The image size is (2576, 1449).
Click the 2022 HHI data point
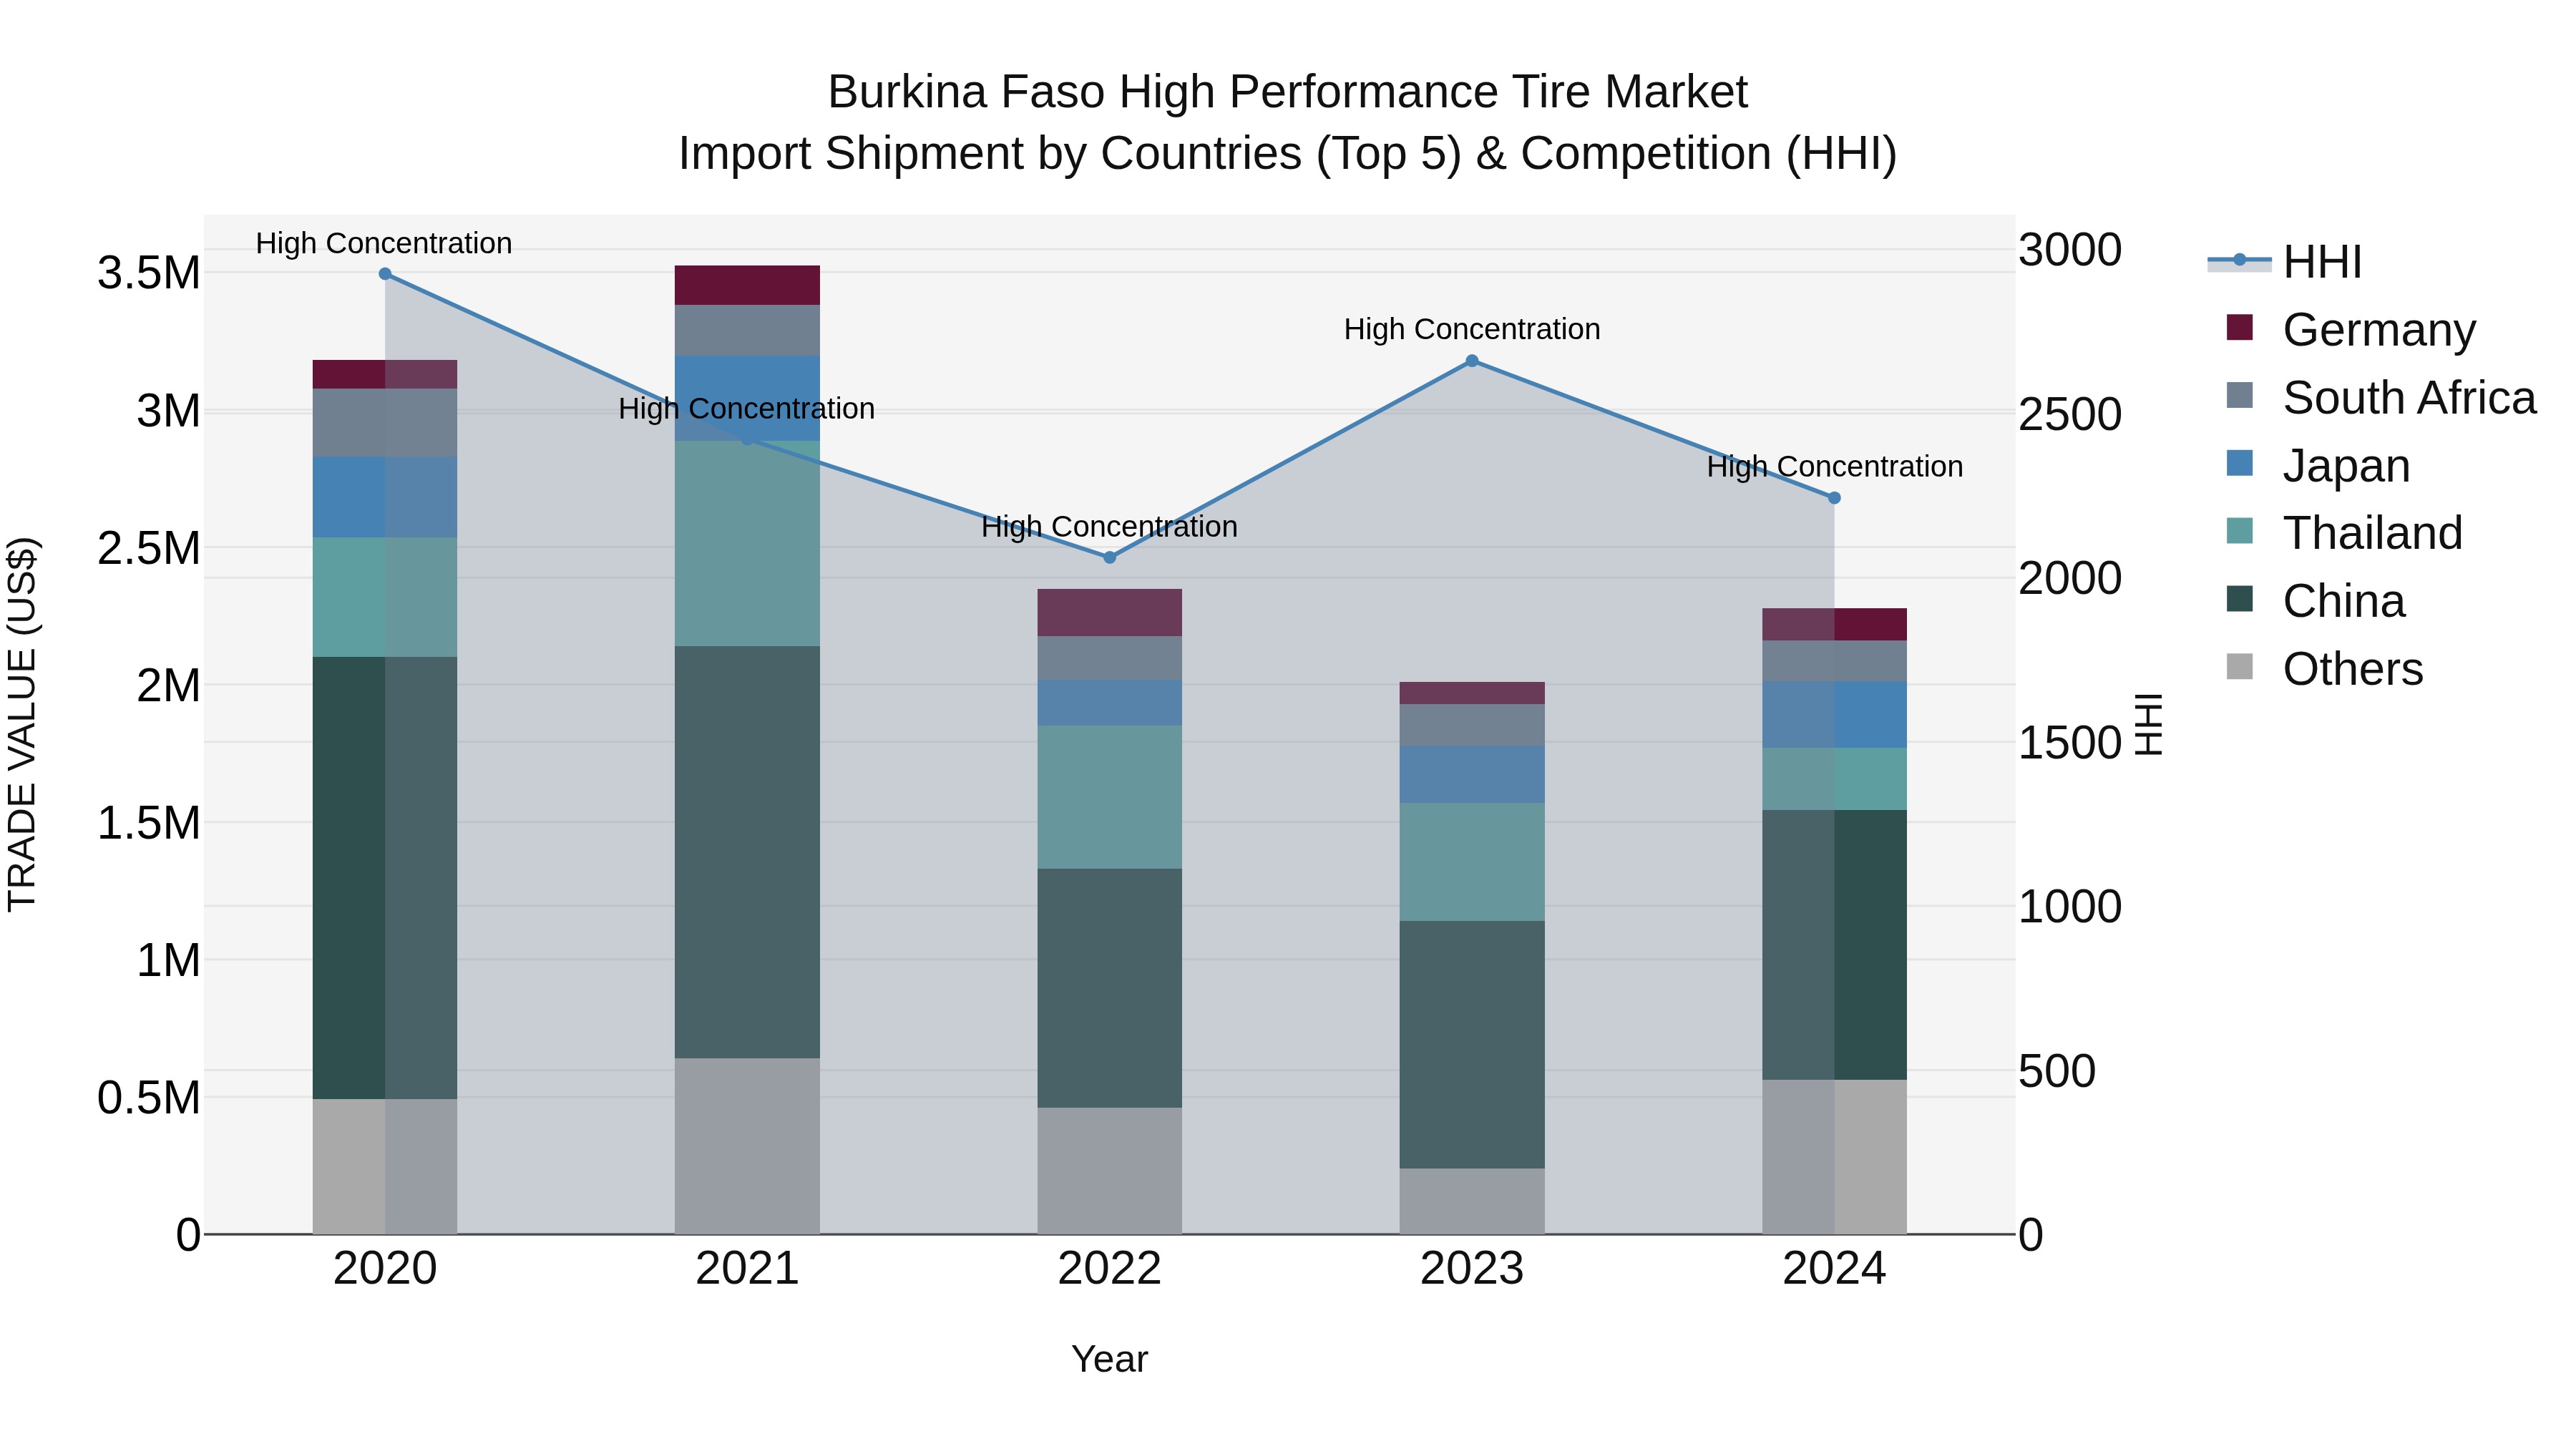click(1109, 557)
